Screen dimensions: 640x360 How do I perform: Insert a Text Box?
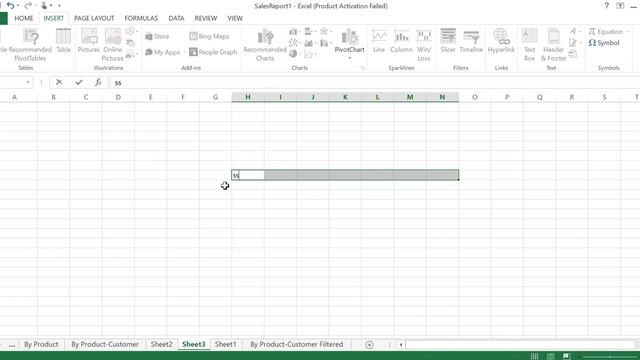pyautogui.click(x=529, y=45)
